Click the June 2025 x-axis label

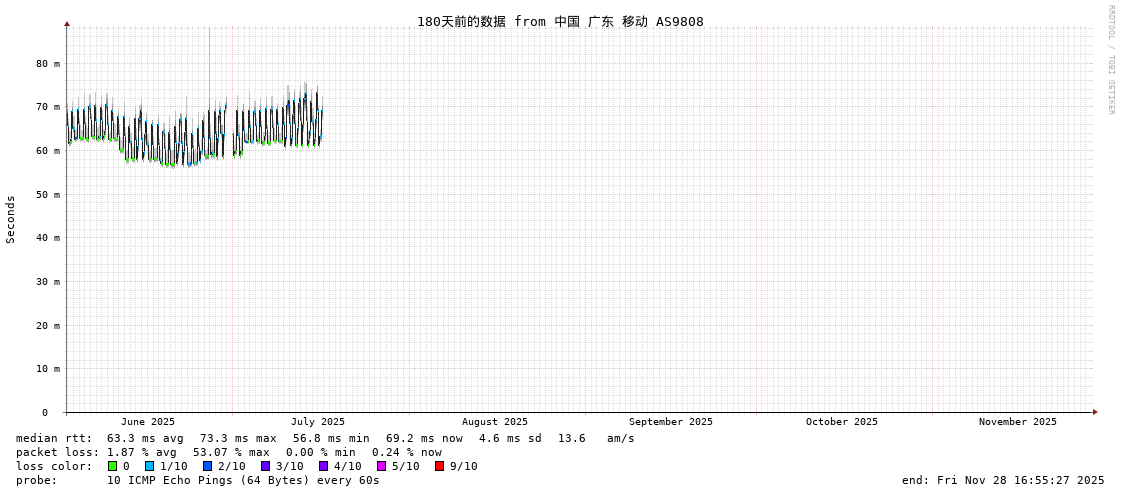[148, 422]
